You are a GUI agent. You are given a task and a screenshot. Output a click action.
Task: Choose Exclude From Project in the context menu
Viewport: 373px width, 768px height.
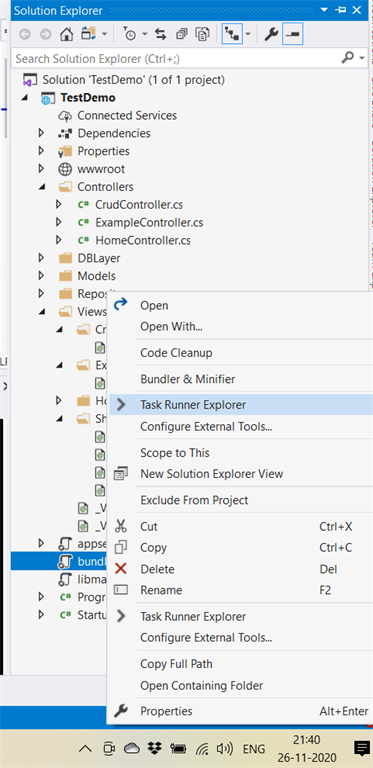point(194,500)
